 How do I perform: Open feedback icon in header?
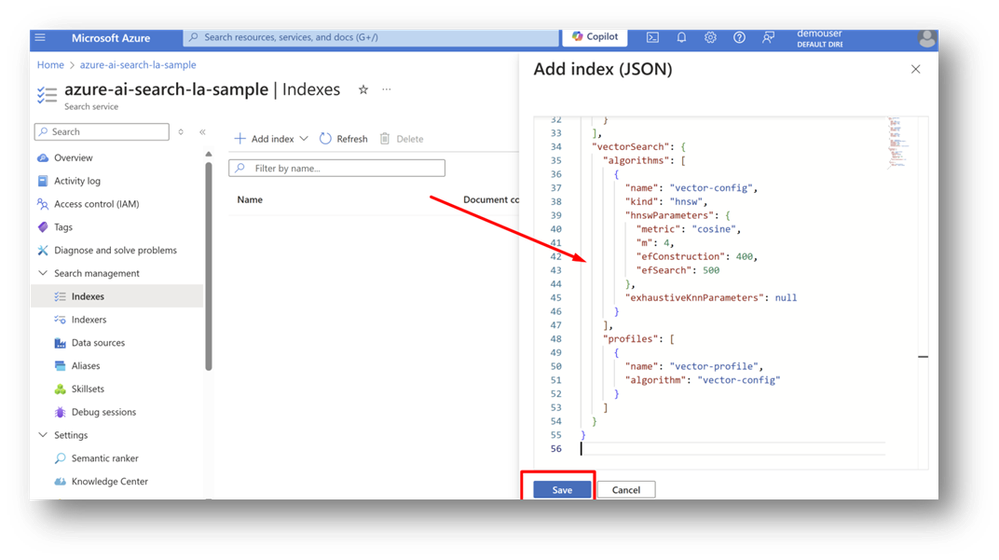tap(768, 38)
